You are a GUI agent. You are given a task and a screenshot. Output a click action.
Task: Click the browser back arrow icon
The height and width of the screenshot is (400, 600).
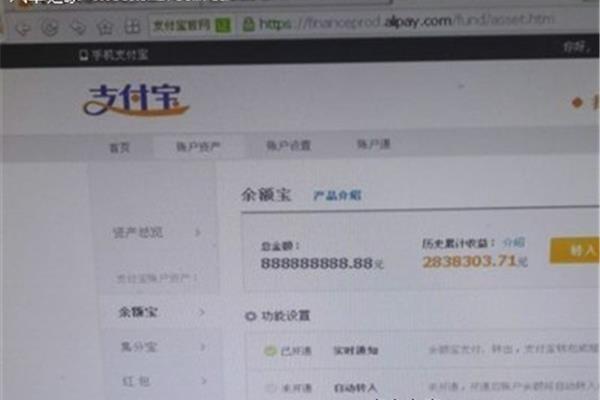22,28
